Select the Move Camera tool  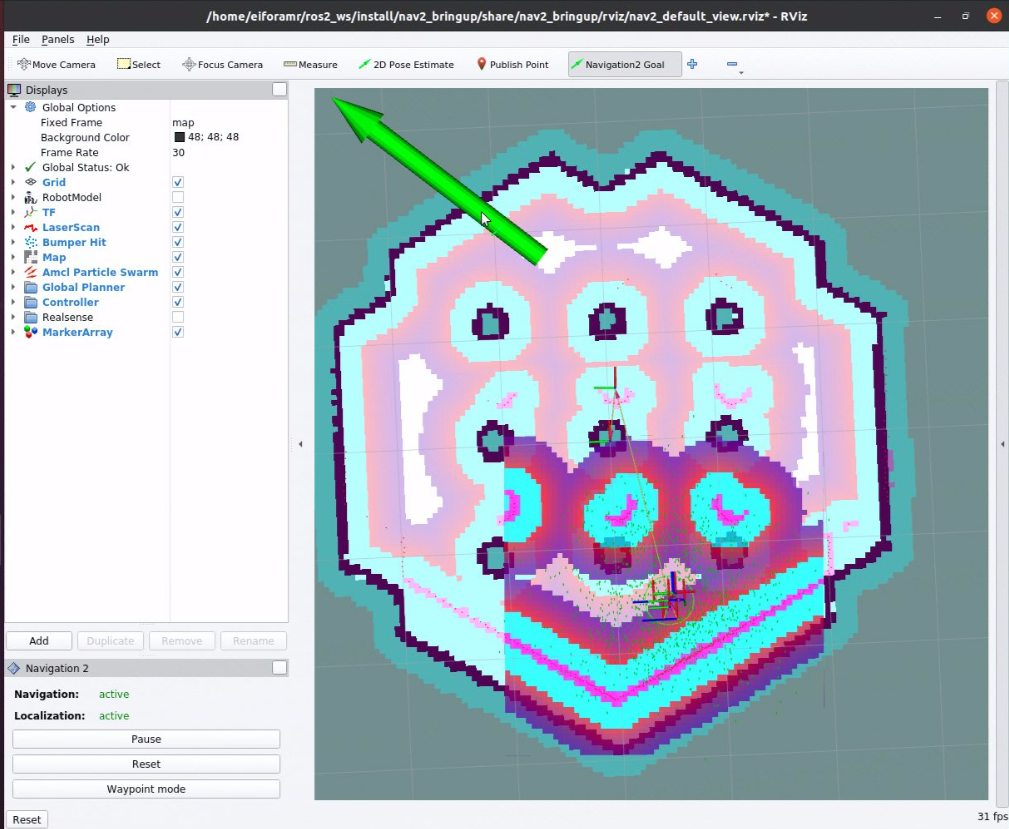pos(56,64)
